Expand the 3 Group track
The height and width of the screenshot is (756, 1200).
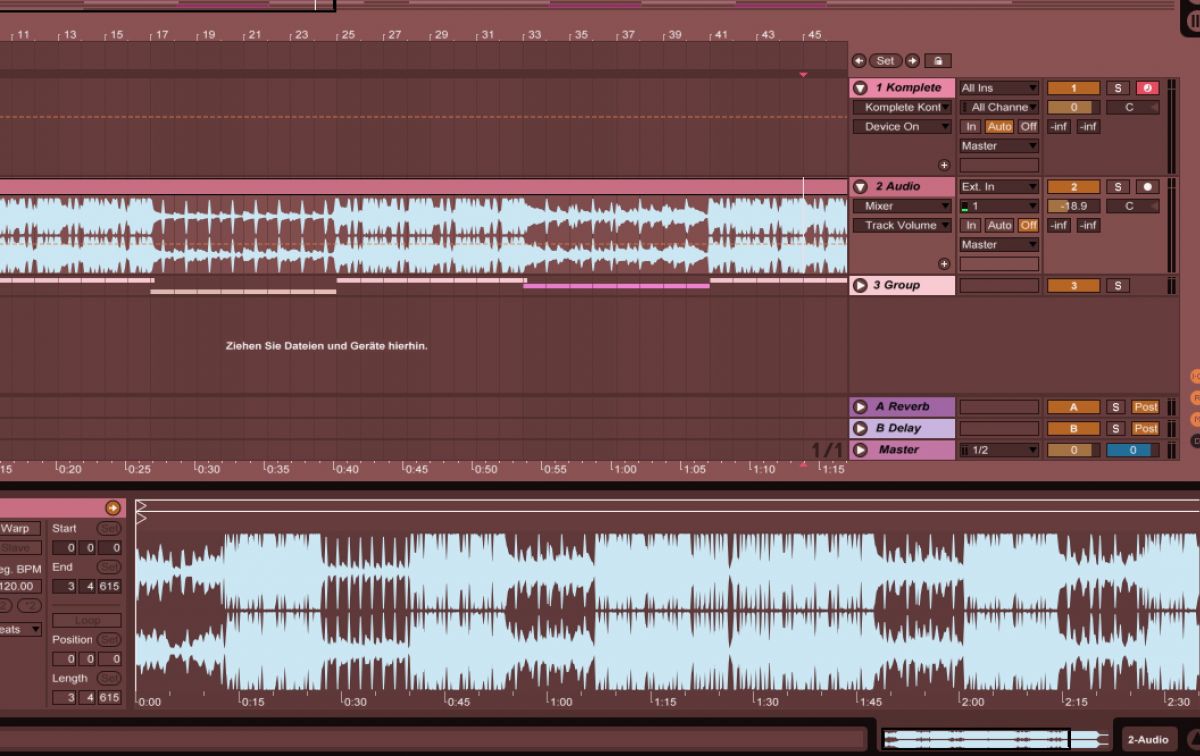pyautogui.click(x=859, y=286)
